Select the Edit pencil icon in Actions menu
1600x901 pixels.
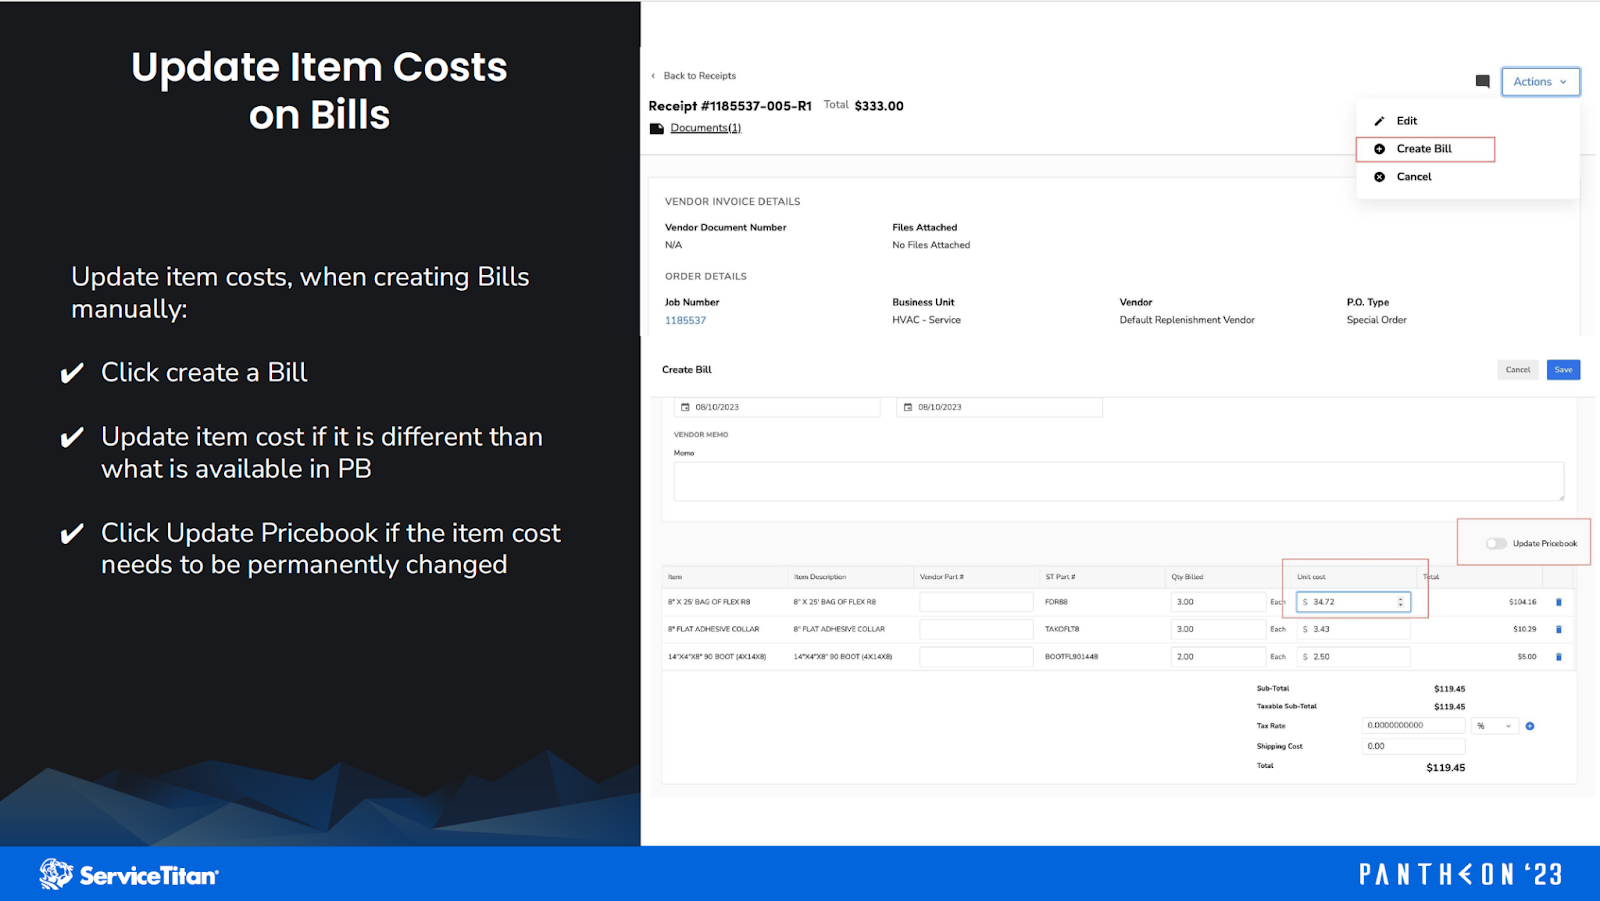1380,120
